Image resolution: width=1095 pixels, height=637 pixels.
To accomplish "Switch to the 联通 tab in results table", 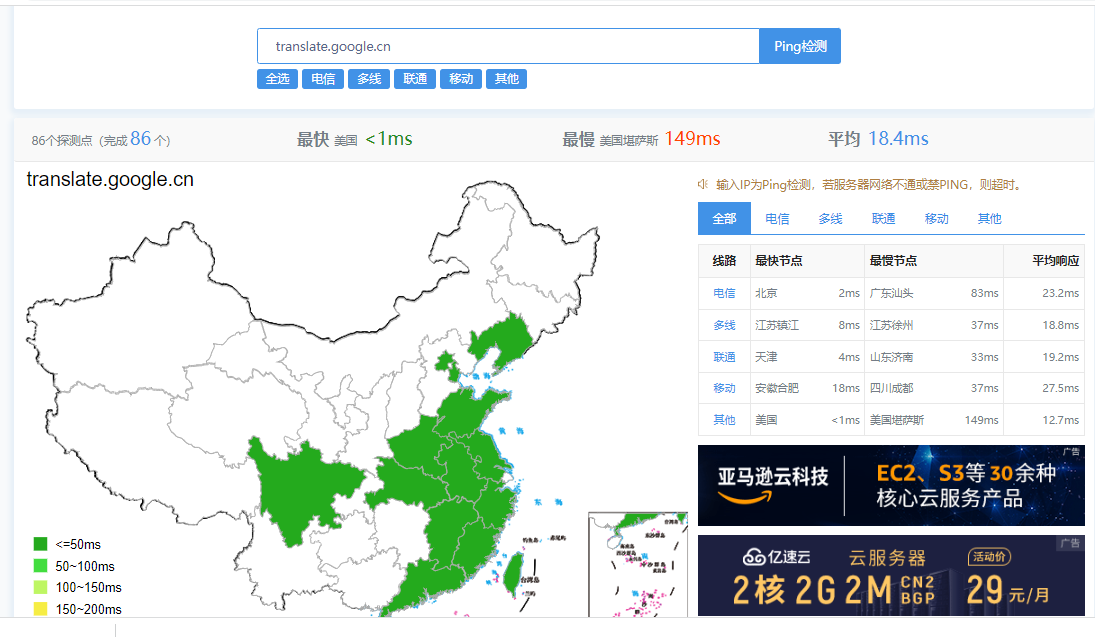I will 883,219.
